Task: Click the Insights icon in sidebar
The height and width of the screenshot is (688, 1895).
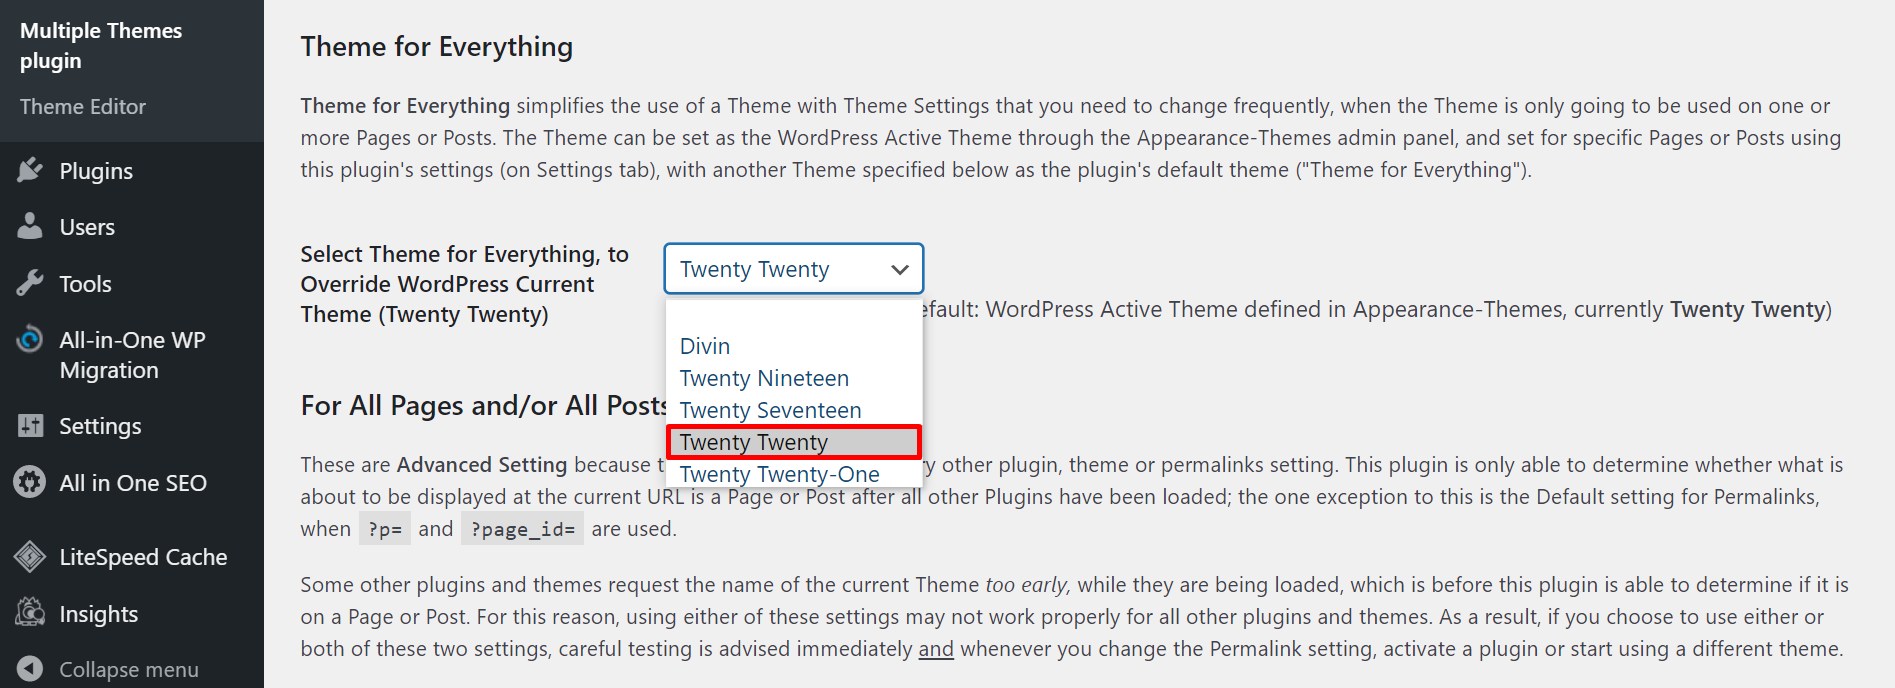Action: point(30,612)
